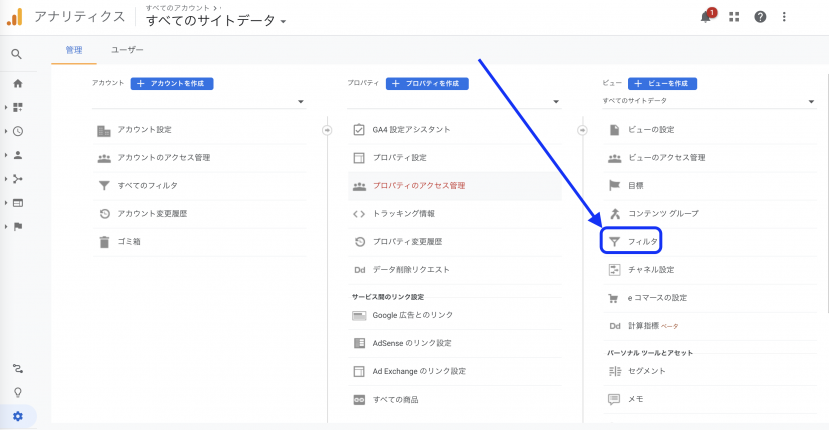Open the admin gear icon at bottom
Image resolution: width=829 pixels, height=430 pixels.
[17, 415]
